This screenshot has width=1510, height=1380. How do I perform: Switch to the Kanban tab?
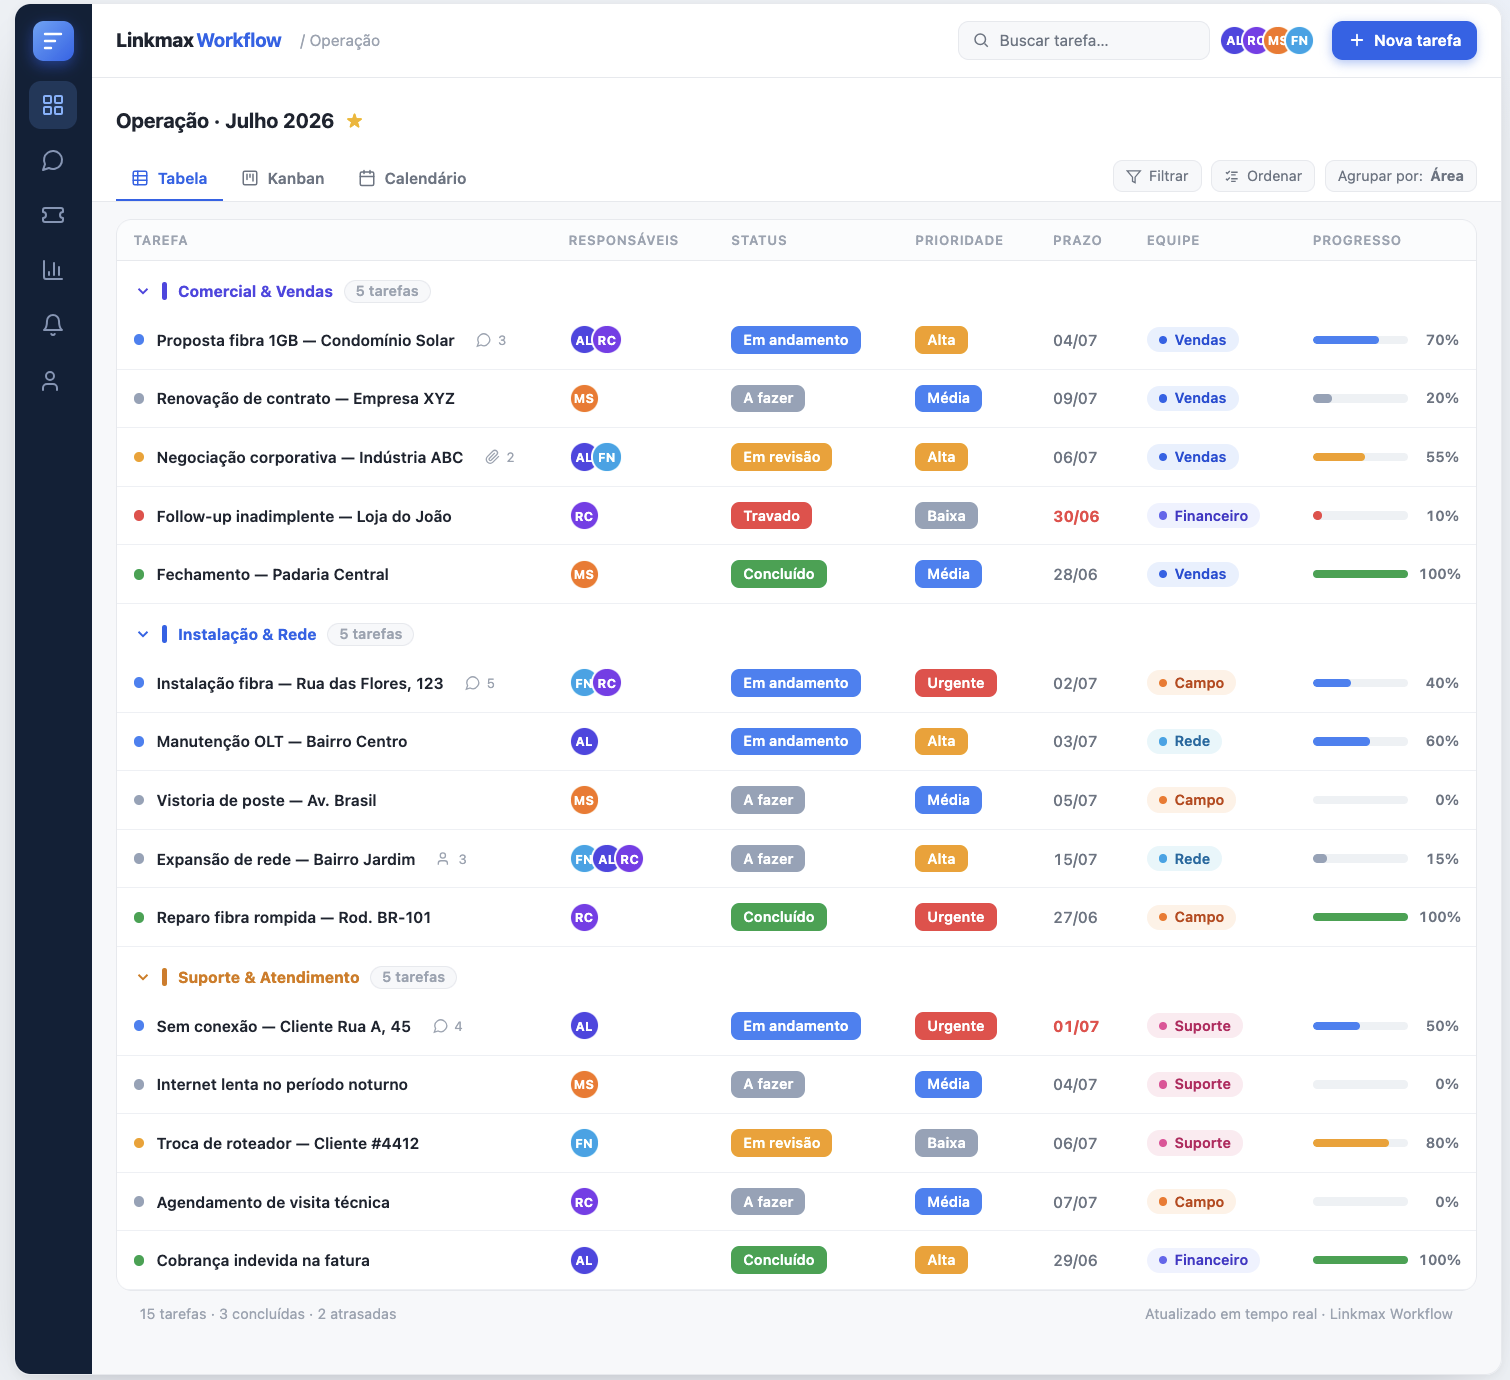[284, 178]
